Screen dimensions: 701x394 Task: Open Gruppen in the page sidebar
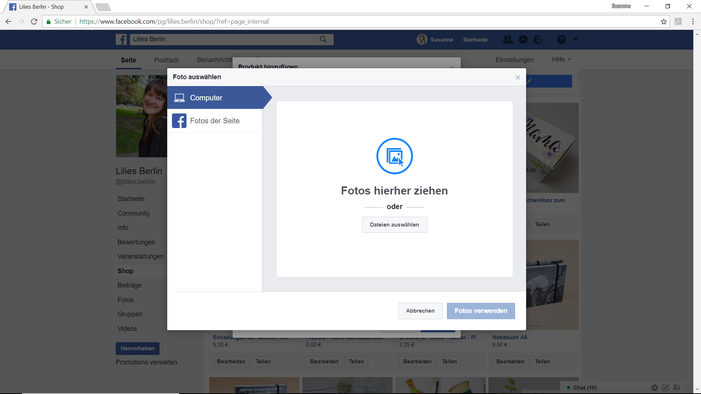(130, 314)
